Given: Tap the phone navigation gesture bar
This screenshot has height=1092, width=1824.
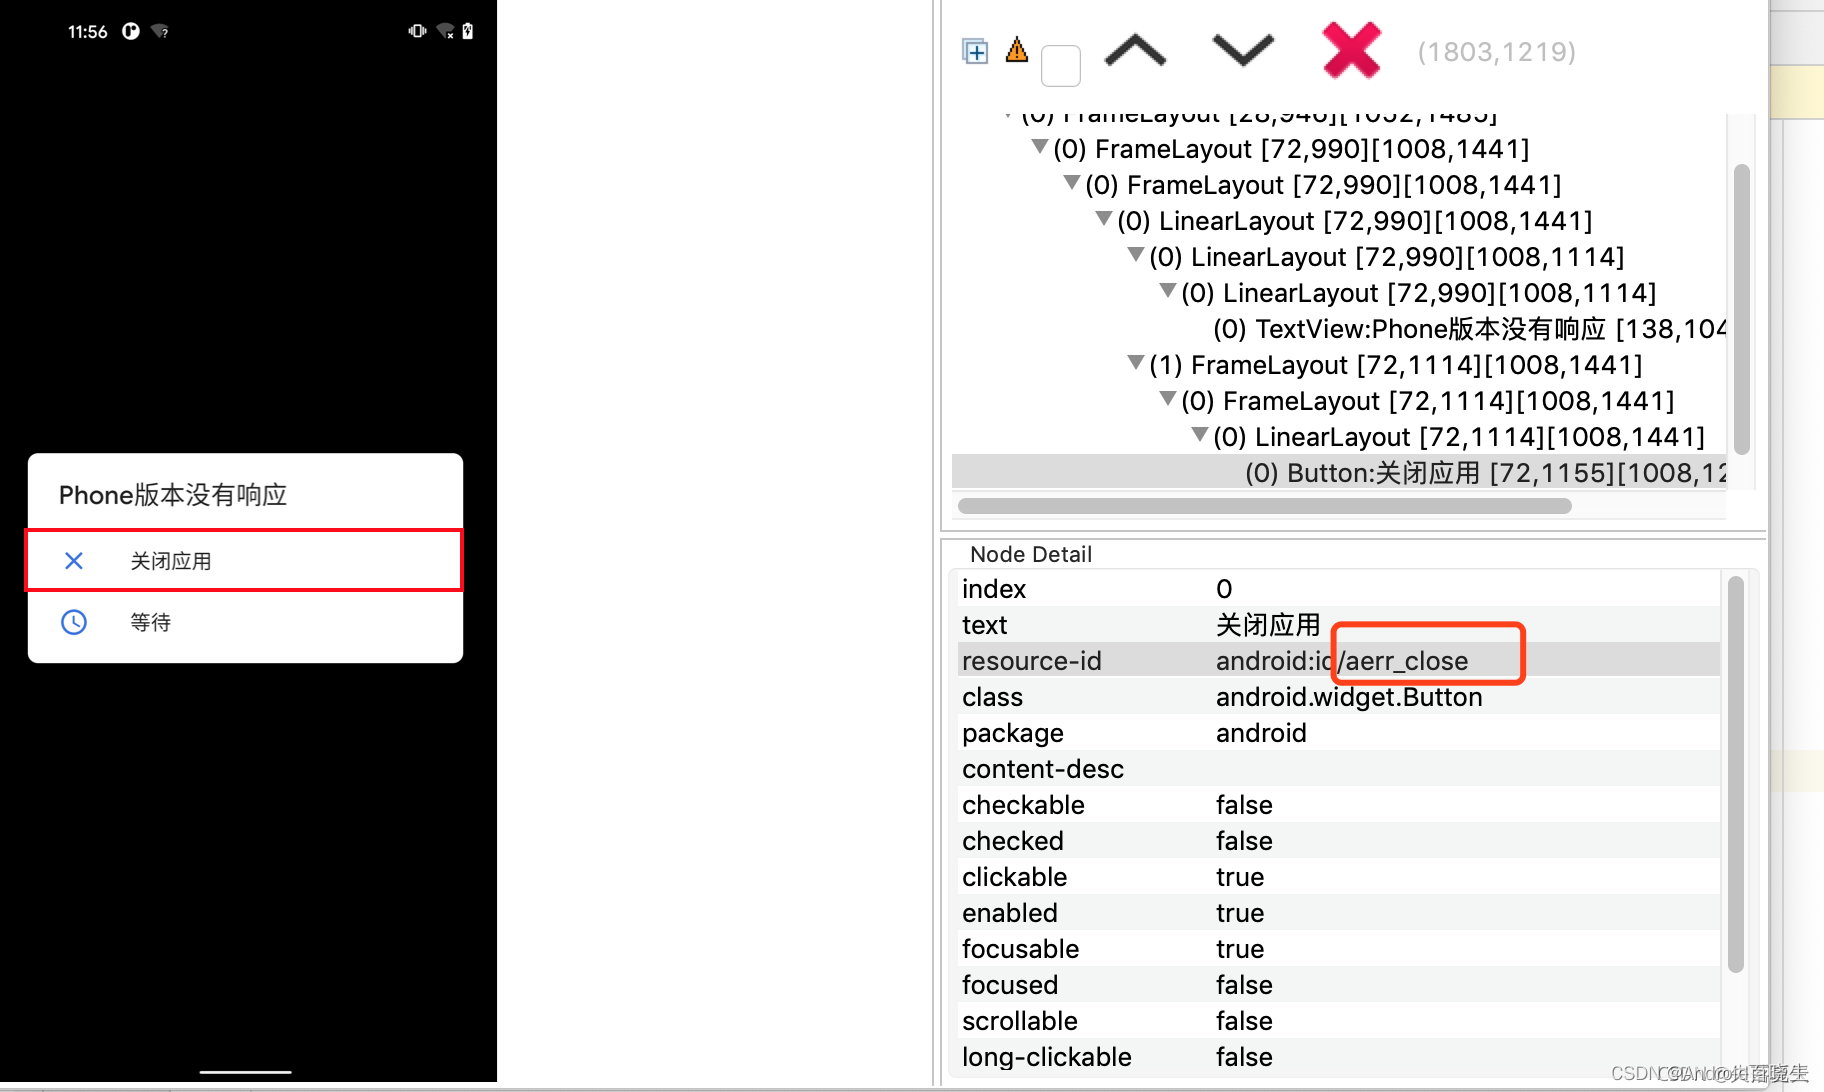Looking at the screenshot, I should [x=245, y=1072].
